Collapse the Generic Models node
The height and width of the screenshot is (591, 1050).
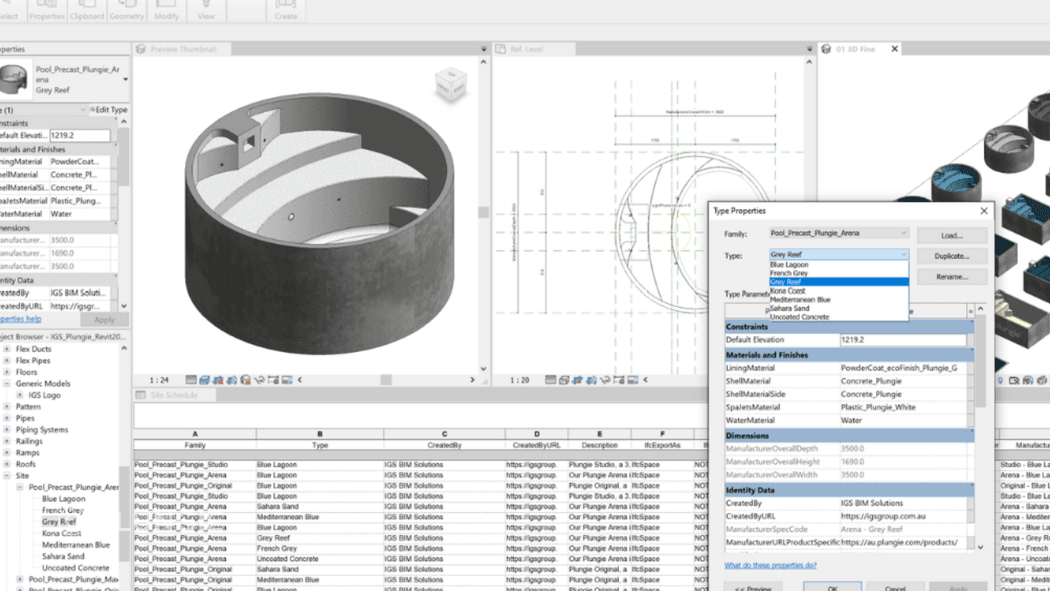click(x=7, y=384)
